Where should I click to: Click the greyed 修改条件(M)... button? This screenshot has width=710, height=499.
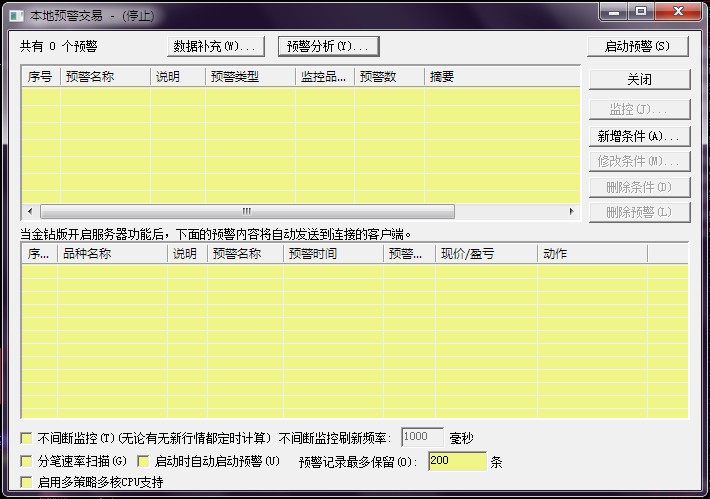639,161
